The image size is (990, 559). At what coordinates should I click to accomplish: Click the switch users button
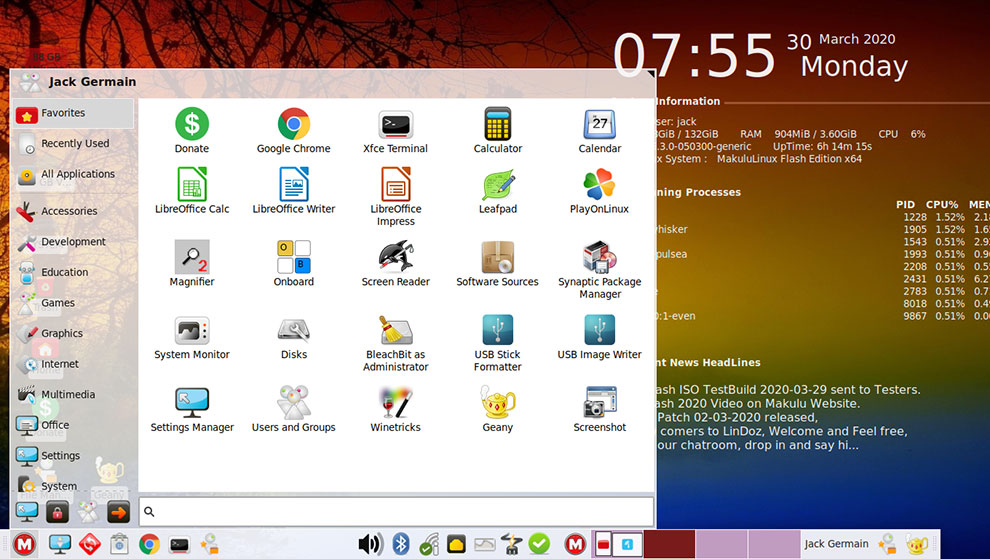click(88, 512)
